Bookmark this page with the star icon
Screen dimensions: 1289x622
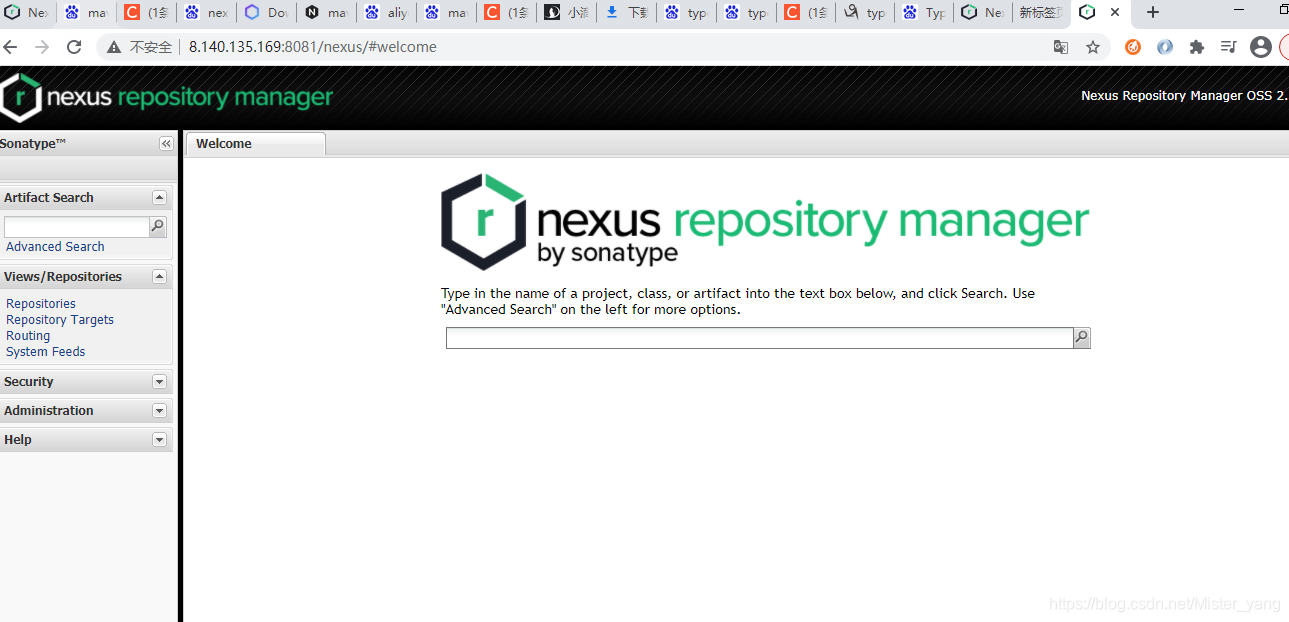(x=1093, y=47)
